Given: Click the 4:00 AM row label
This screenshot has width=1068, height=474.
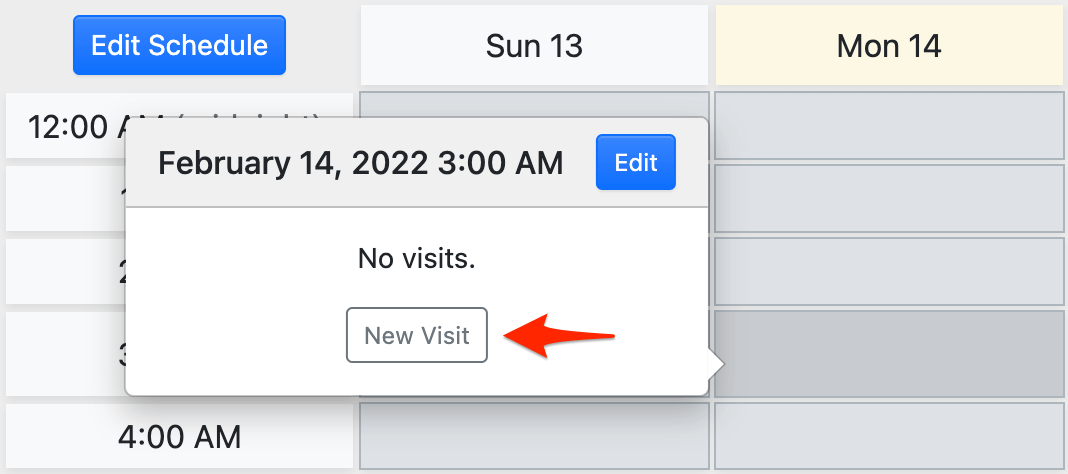Looking at the screenshot, I should click(180, 436).
